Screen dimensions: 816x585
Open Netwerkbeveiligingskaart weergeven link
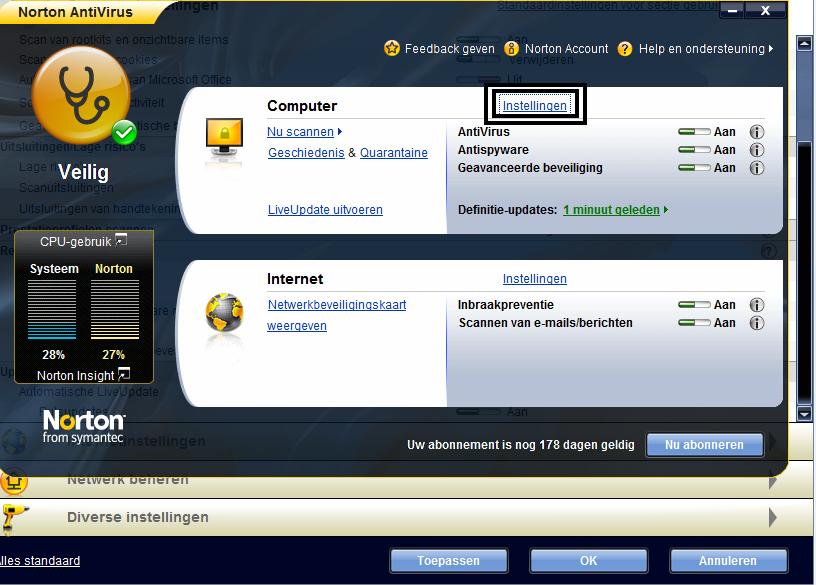tap(337, 315)
